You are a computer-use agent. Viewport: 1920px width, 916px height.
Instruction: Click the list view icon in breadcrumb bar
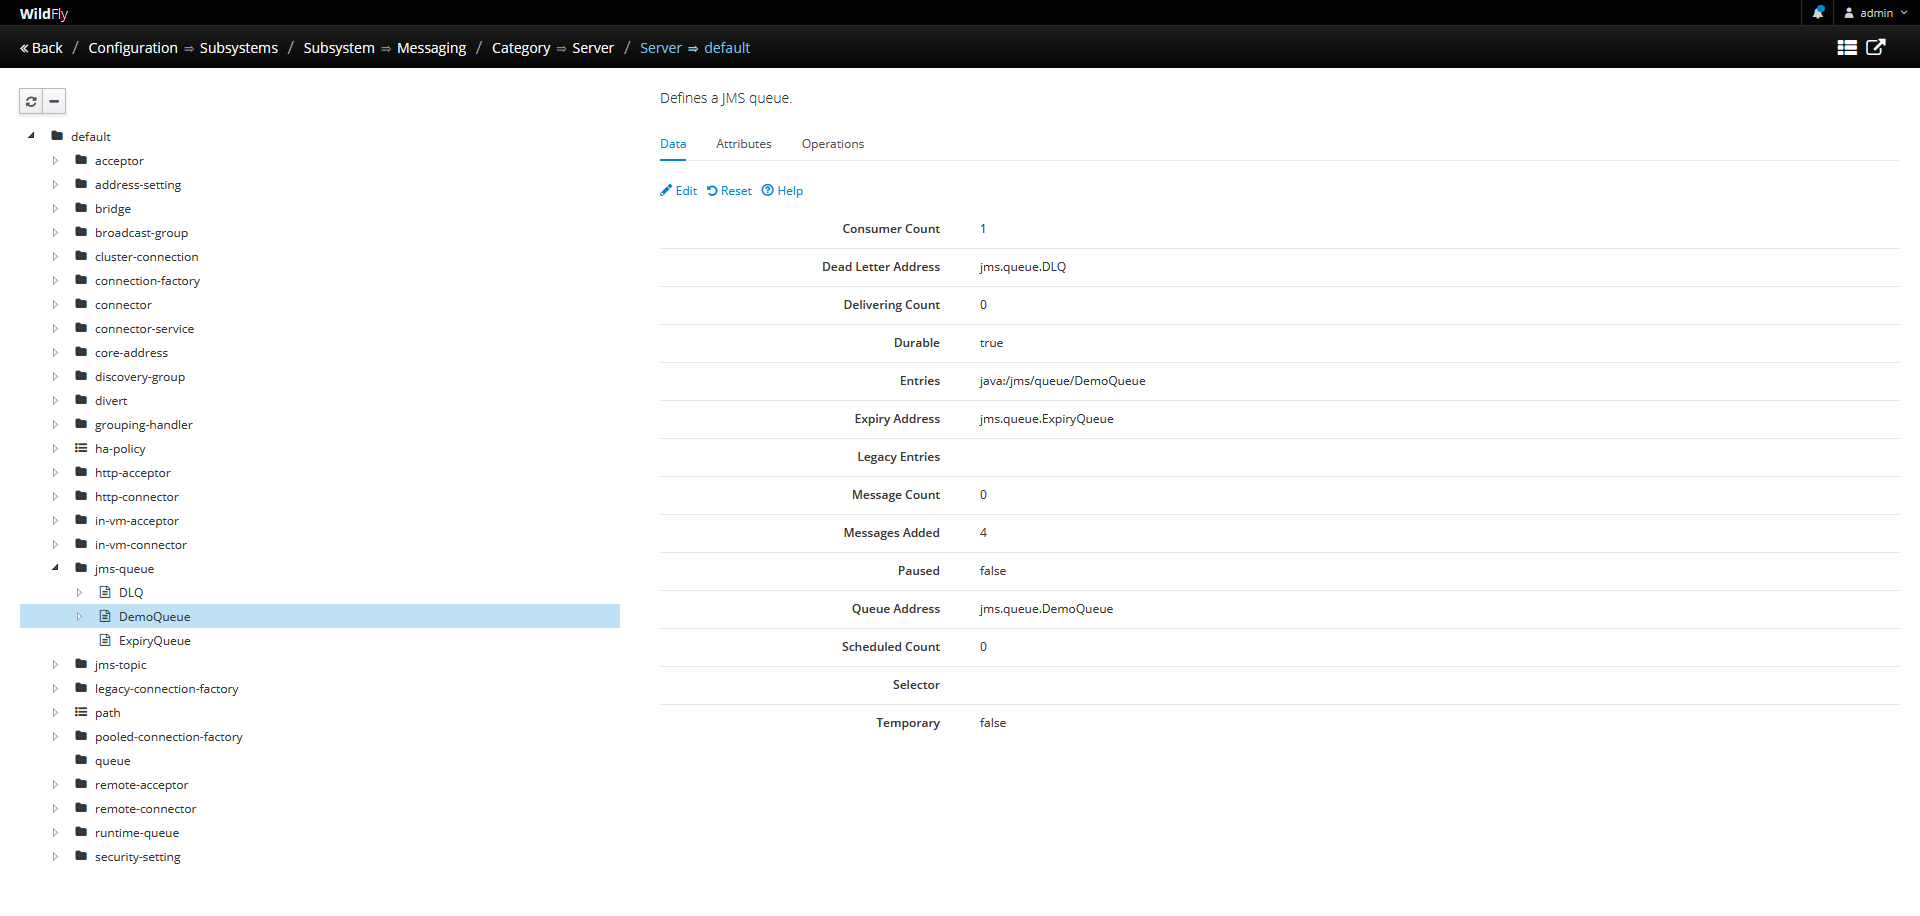1847,48
